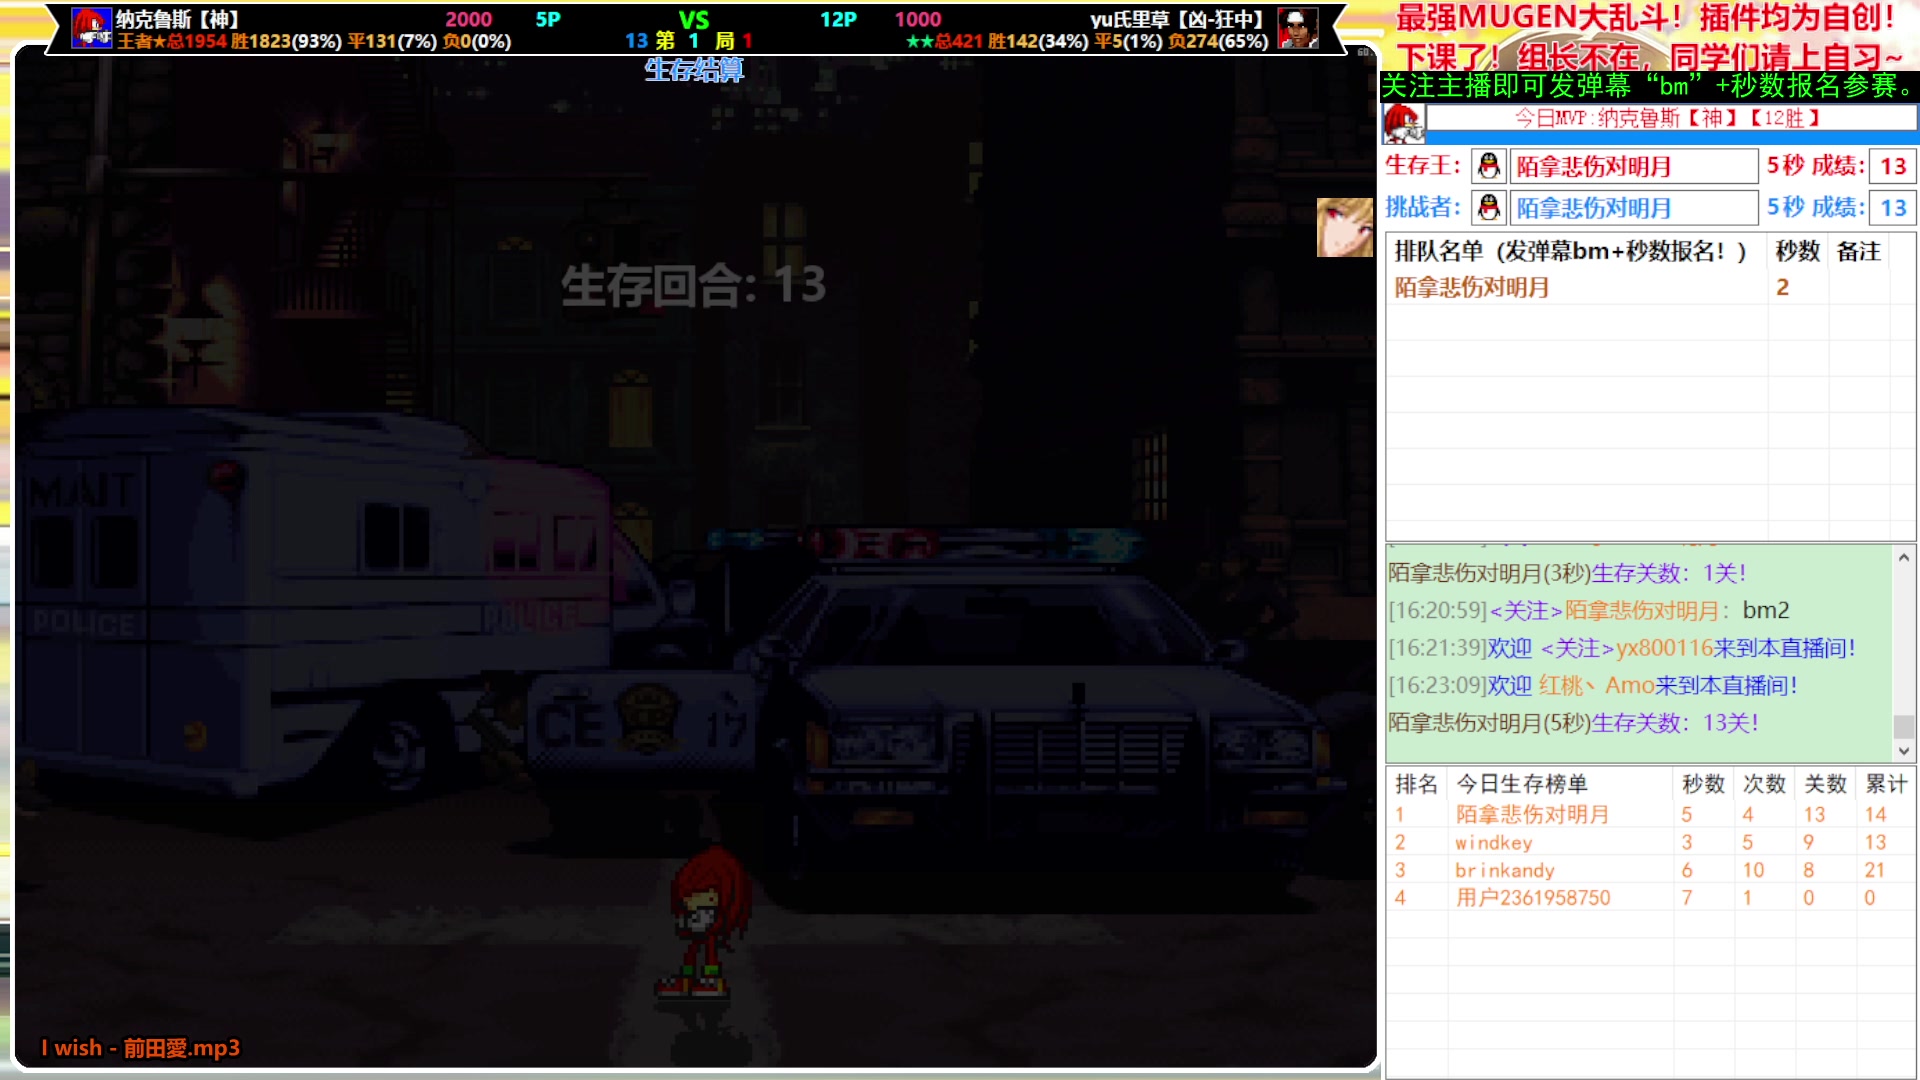1920x1080 pixels.
Task: Click the chat log scrollbar down arrow
Action: click(x=1904, y=750)
